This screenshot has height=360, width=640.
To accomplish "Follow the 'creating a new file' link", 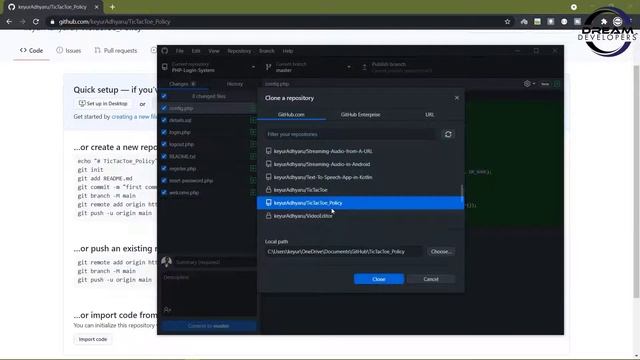I will point(134,117).
